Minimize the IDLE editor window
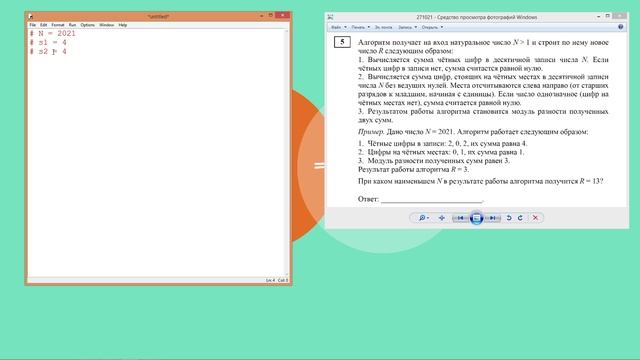The width and height of the screenshot is (640, 360). coord(261,16)
